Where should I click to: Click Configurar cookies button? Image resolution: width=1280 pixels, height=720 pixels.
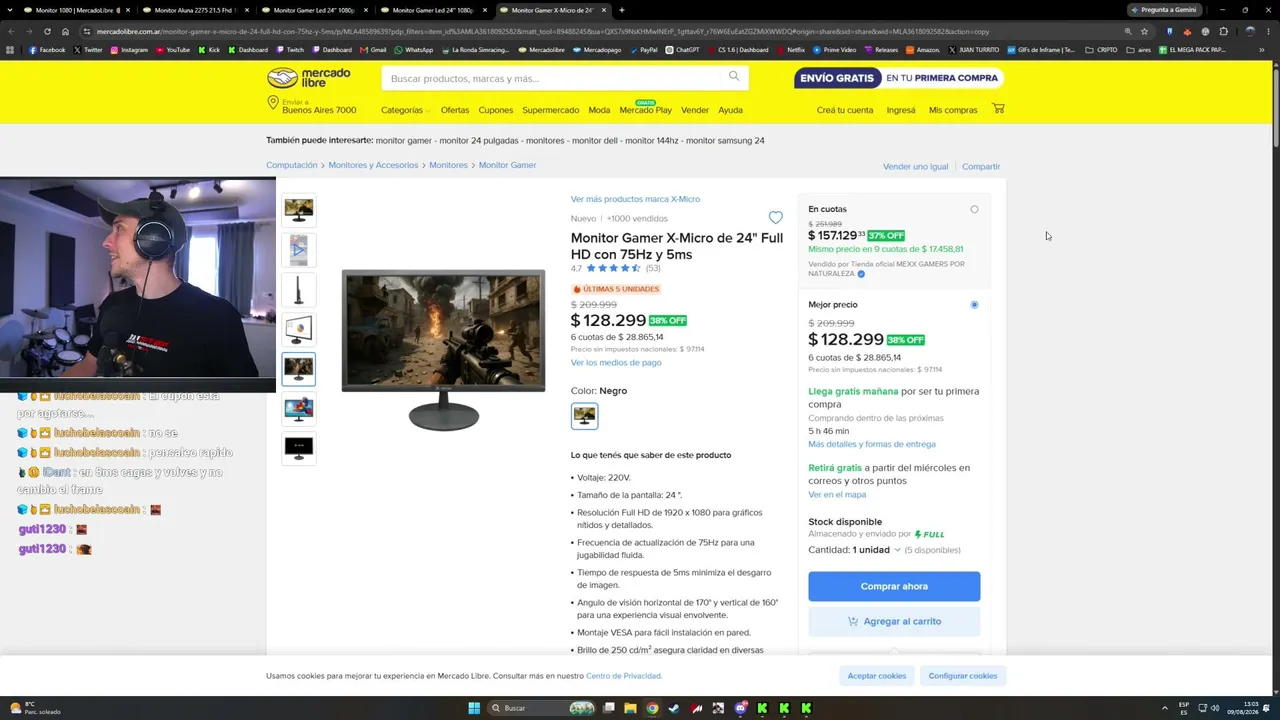coord(963,676)
